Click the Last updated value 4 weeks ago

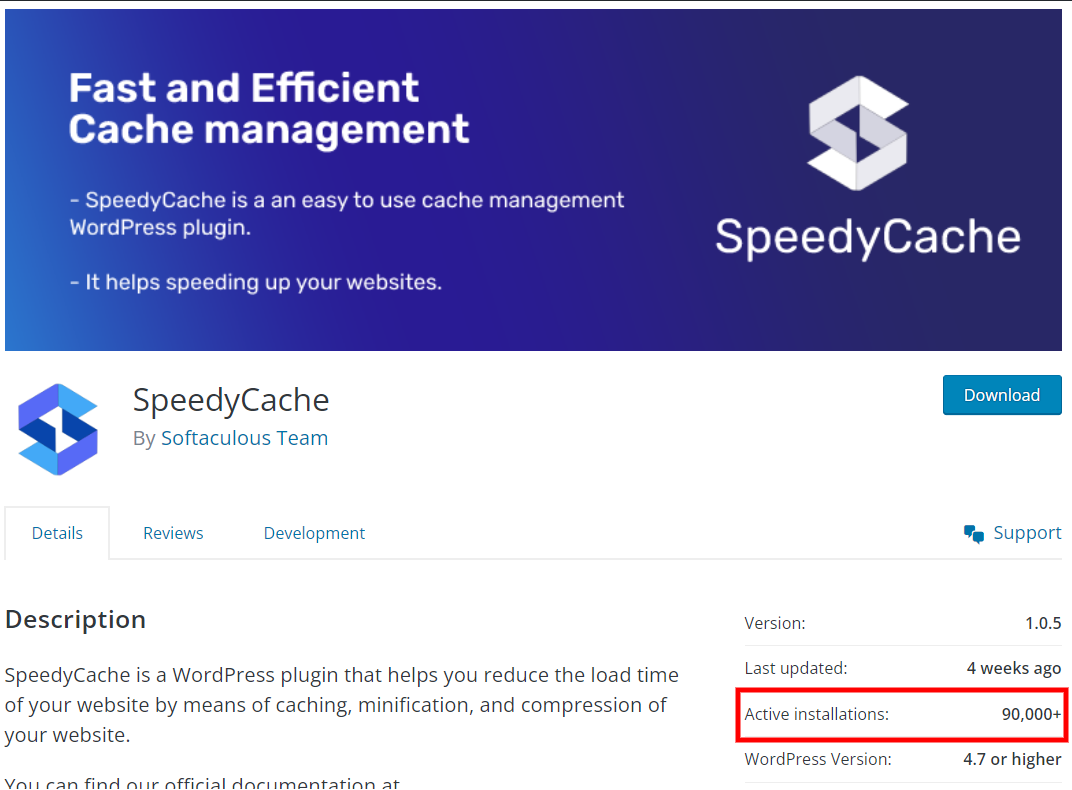pos(1013,668)
